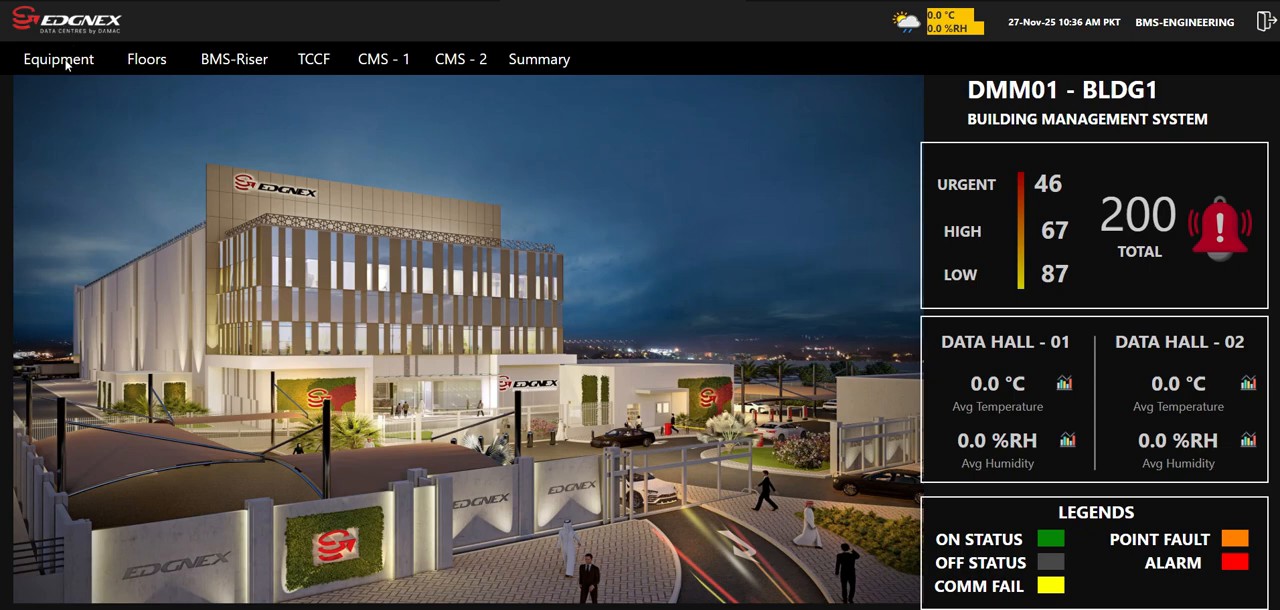Click the DATA HALL - 02 heading
The height and width of the screenshot is (610, 1280).
[x=1180, y=342]
